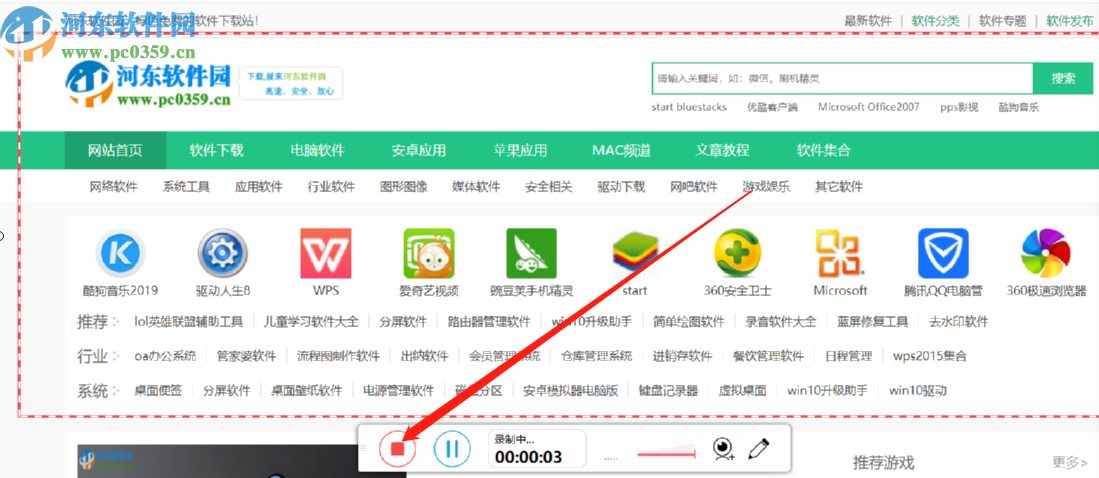This screenshot has width=1099, height=478.
Task: Select 游戏娱乐 category
Action: 766,186
